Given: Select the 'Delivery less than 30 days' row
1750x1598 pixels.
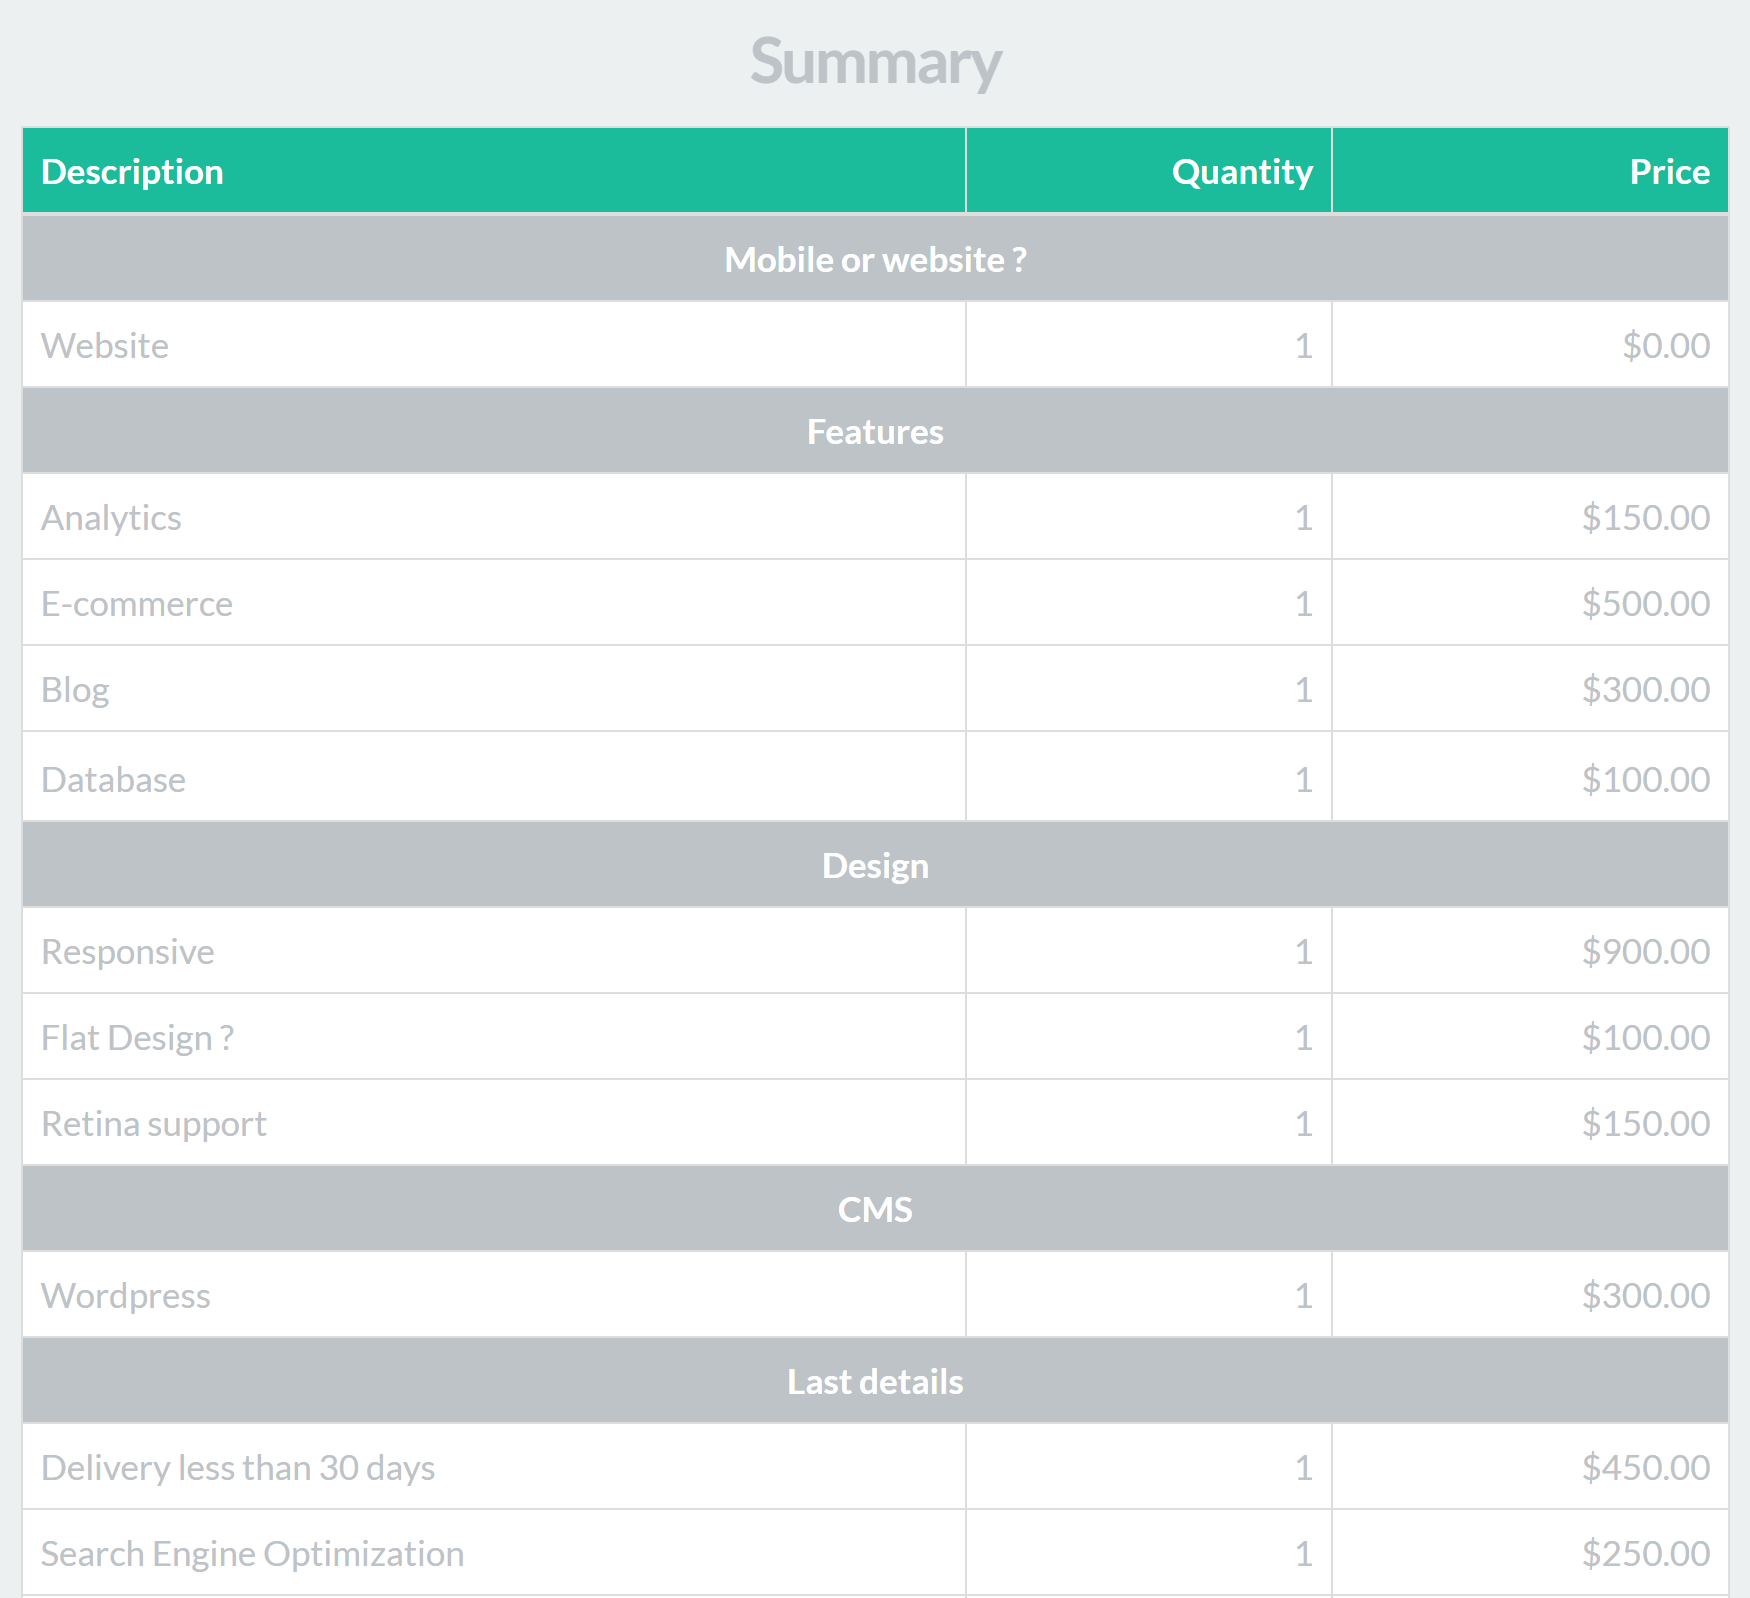Looking at the screenshot, I should 238,1467.
